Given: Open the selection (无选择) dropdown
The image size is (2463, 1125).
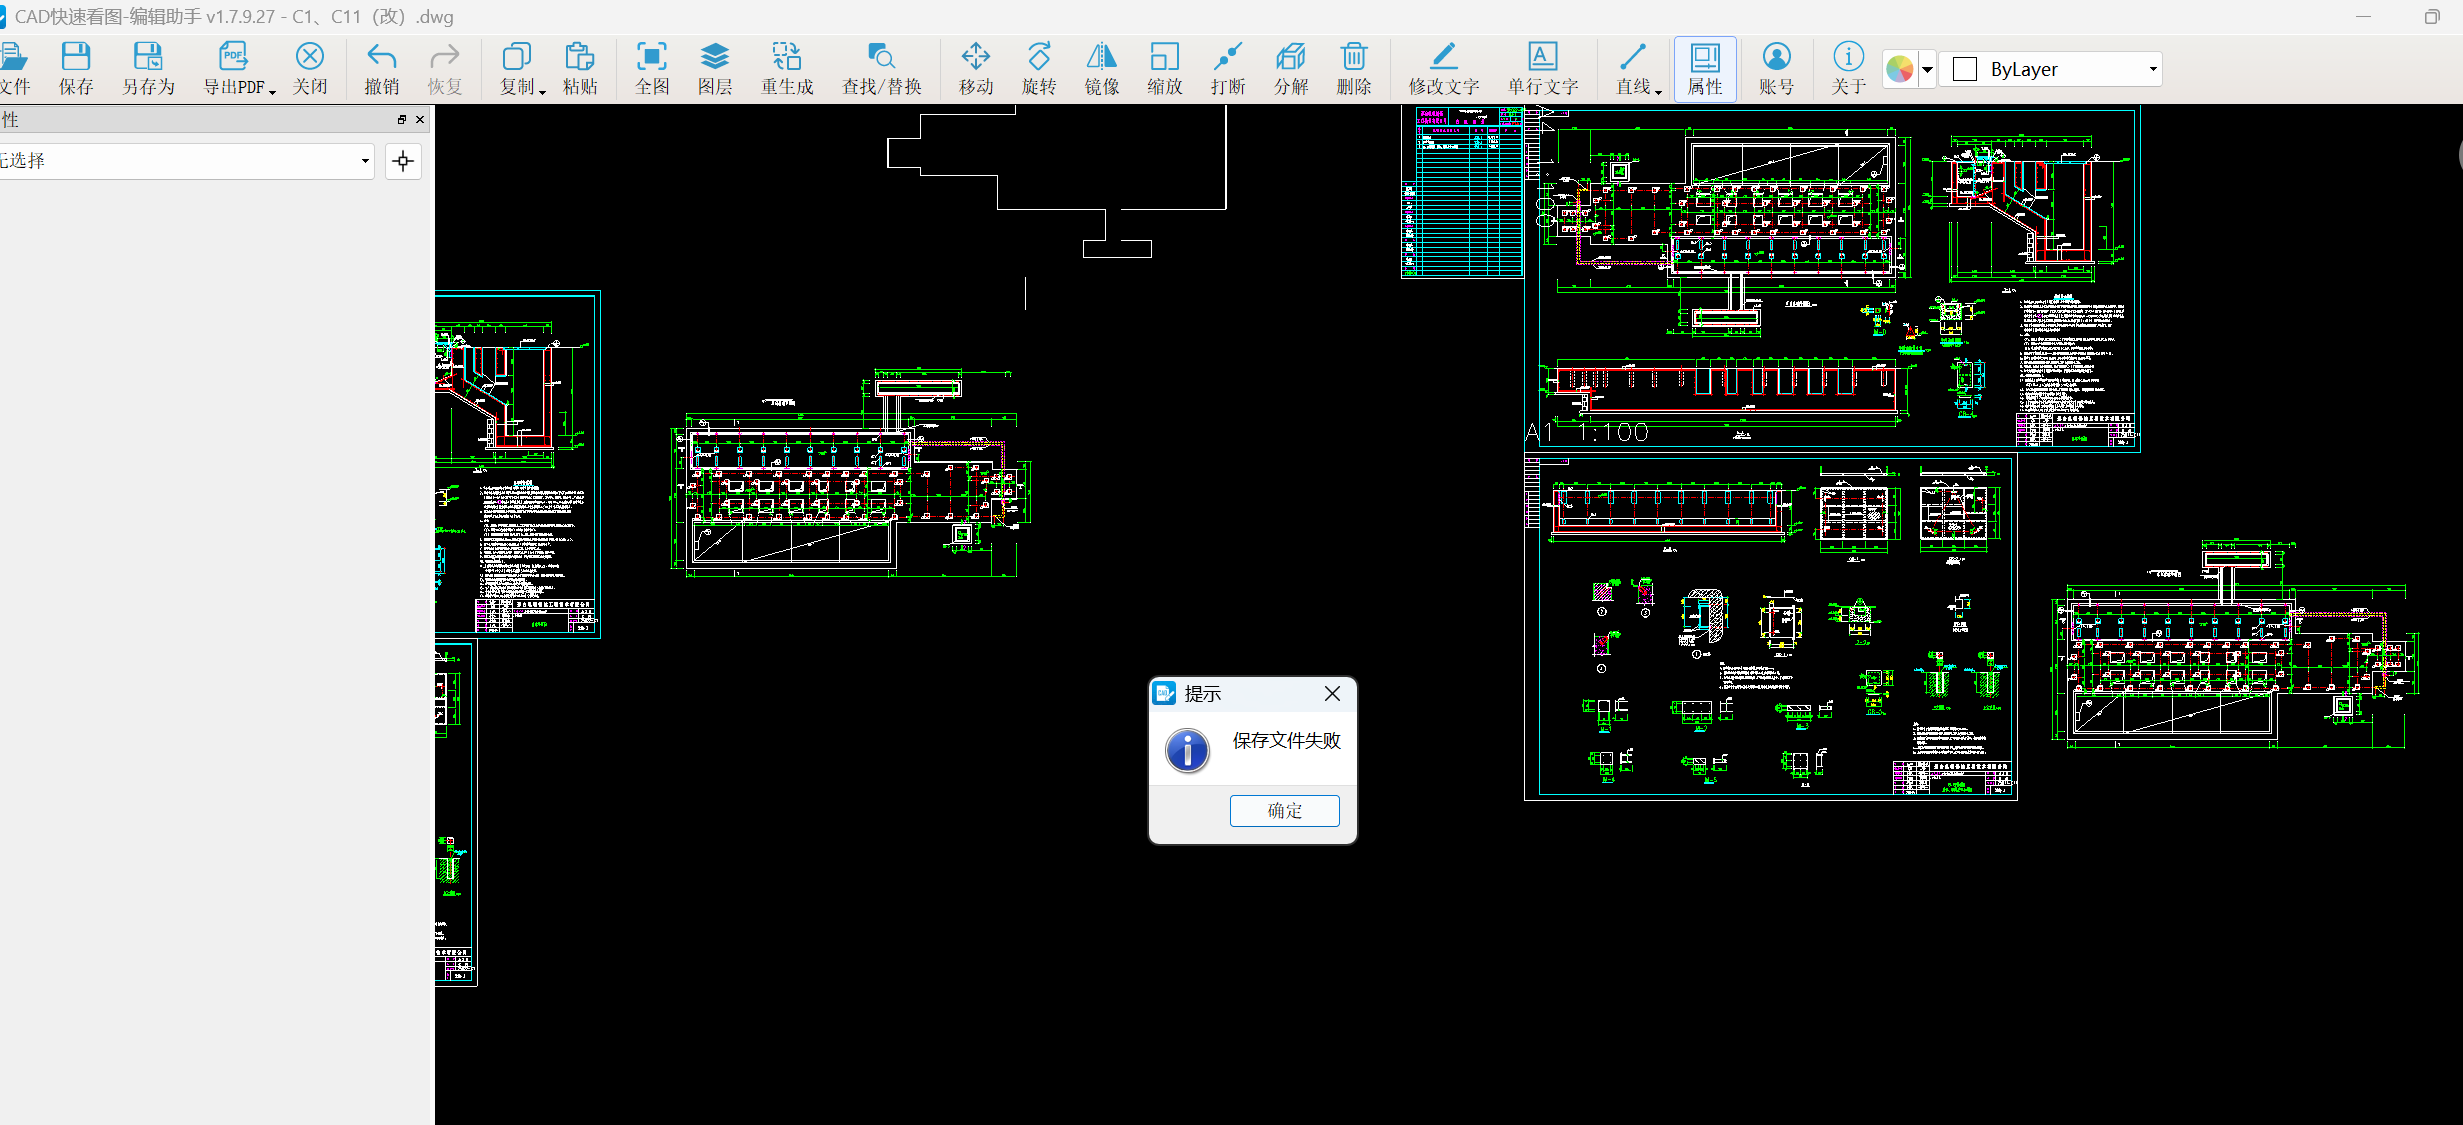Looking at the screenshot, I should (x=186, y=161).
